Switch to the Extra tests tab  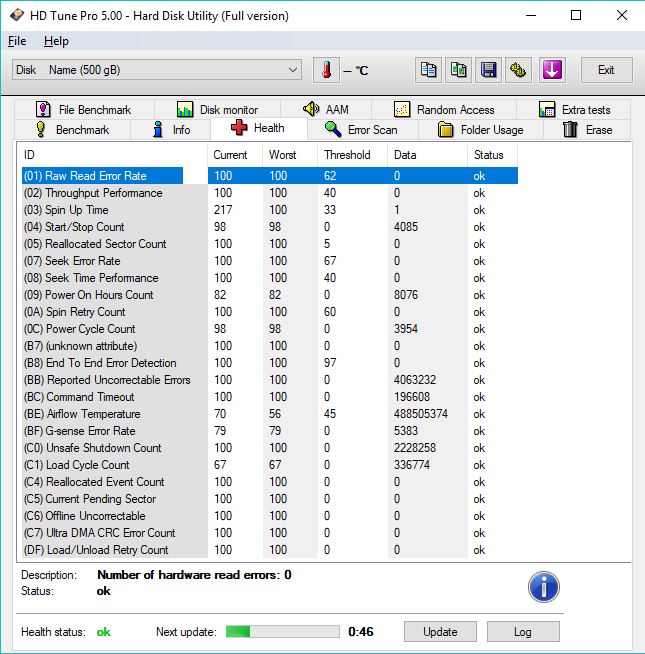tap(574, 110)
